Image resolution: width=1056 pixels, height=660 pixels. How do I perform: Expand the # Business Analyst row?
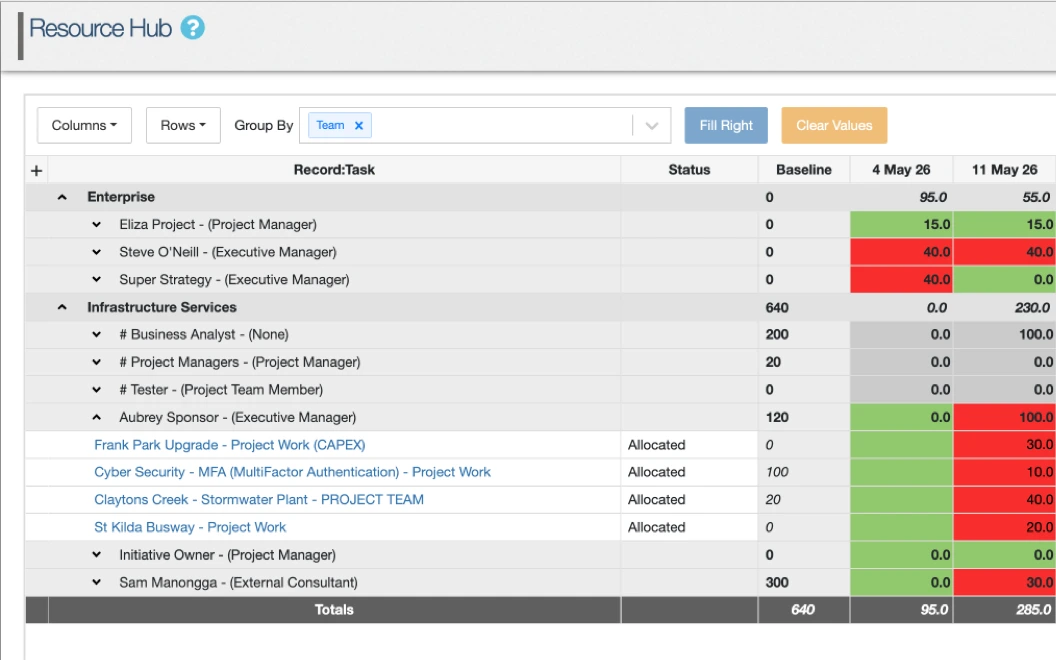[x=96, y=335]
